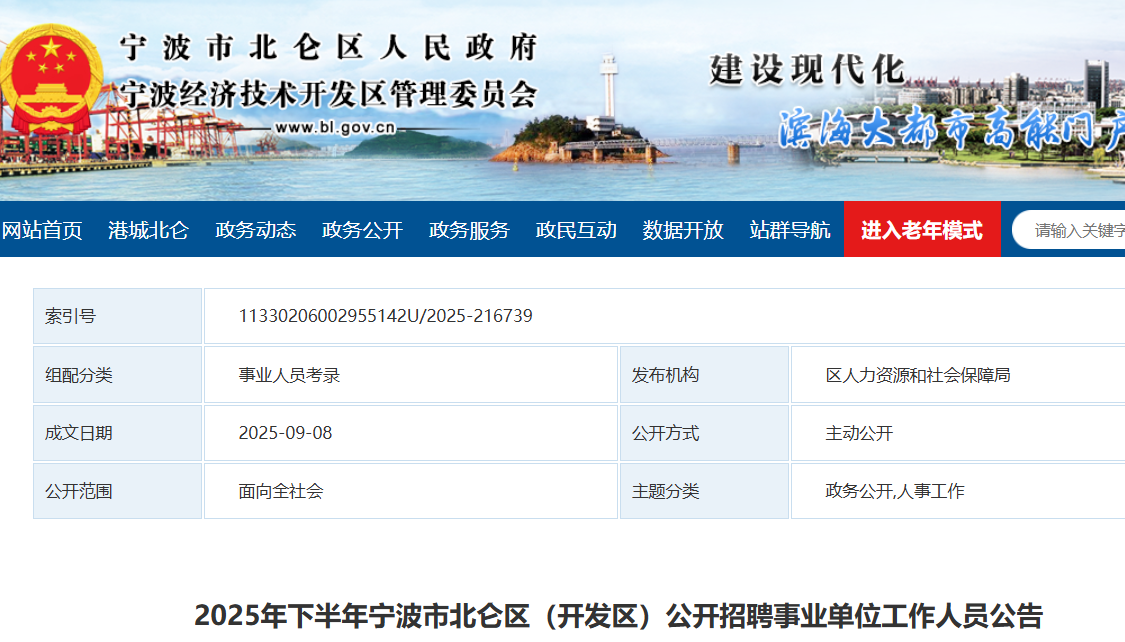This screenshot has height=642, width=1125.
Task: Open the 数据开放 menu item
Action: click(x=683, y=230)
